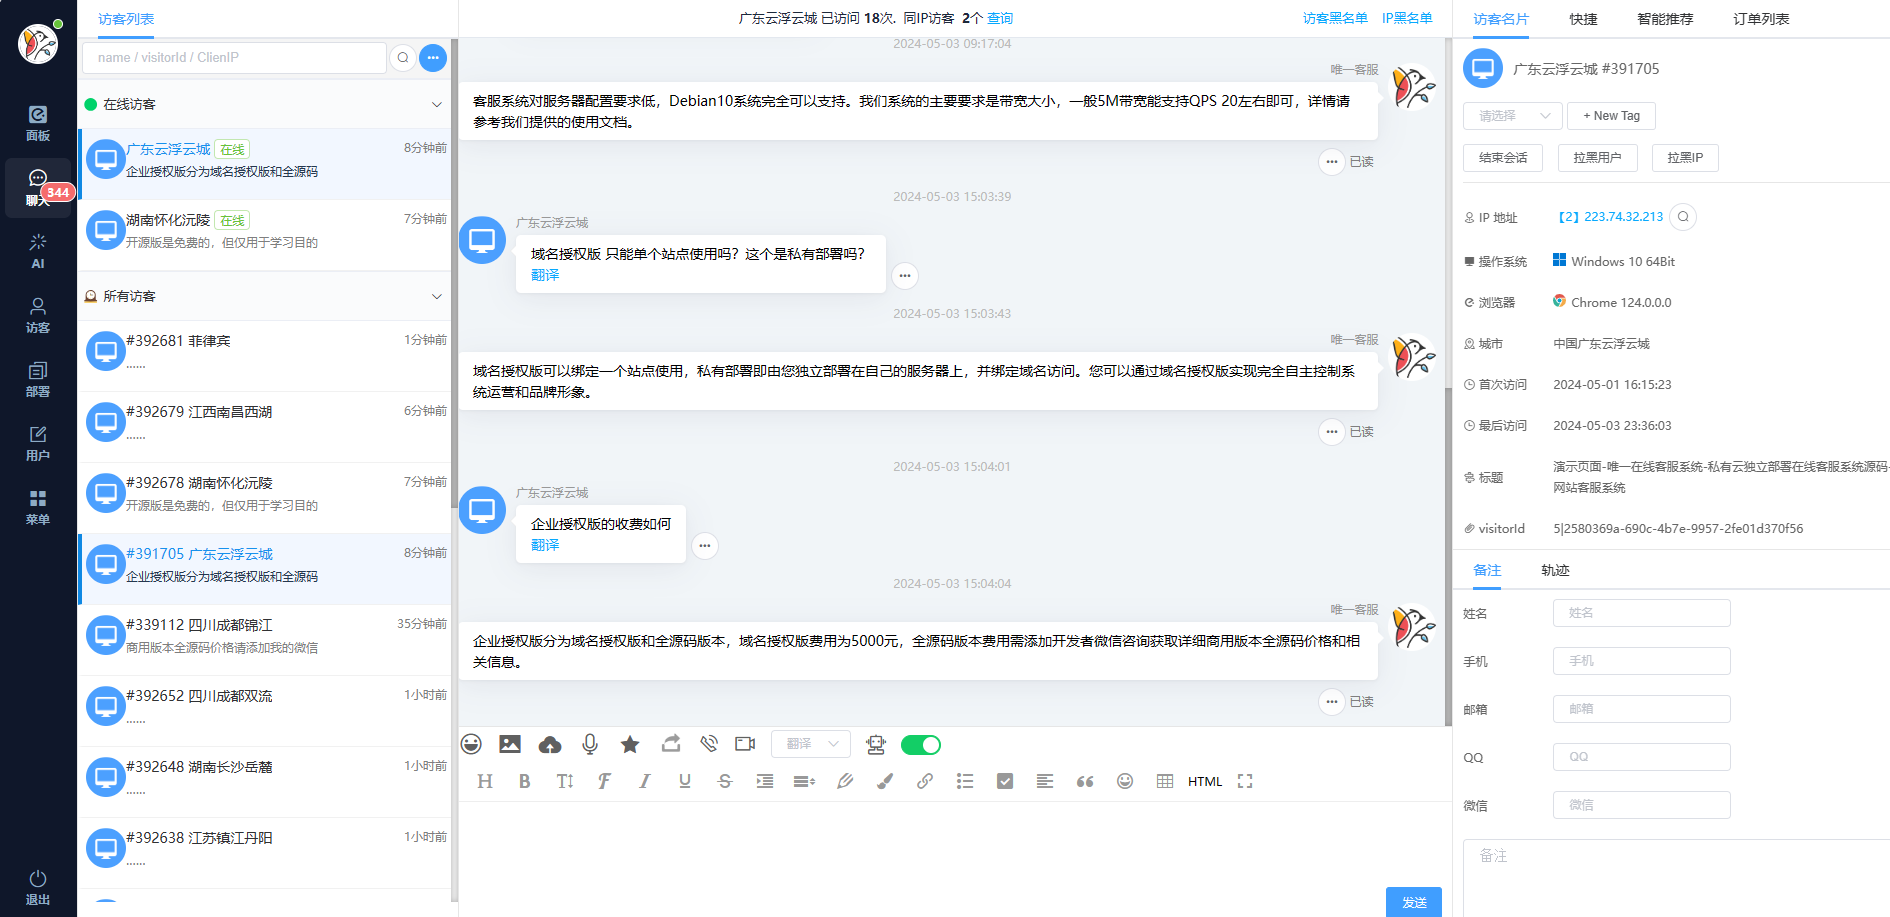1890x917 pixels.
Task: Open the emoji picker in chat toolbar
Action: pos(471,744)
